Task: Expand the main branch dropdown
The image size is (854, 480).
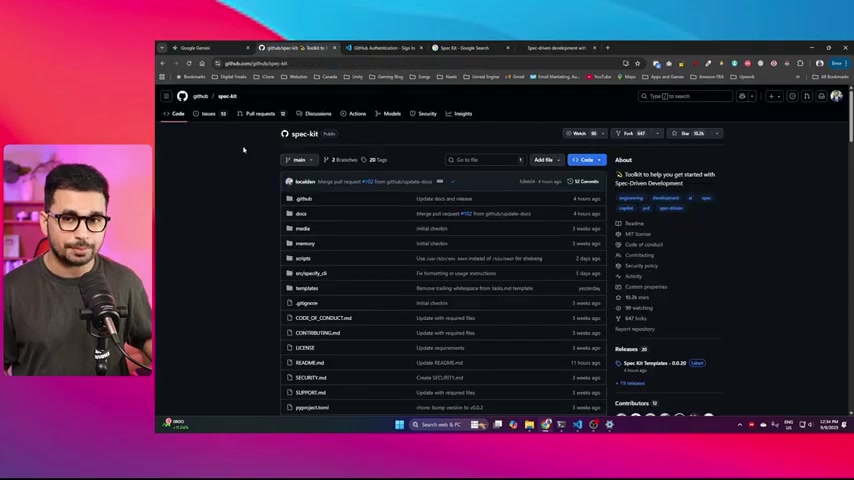Action: [x=299, y=160]
